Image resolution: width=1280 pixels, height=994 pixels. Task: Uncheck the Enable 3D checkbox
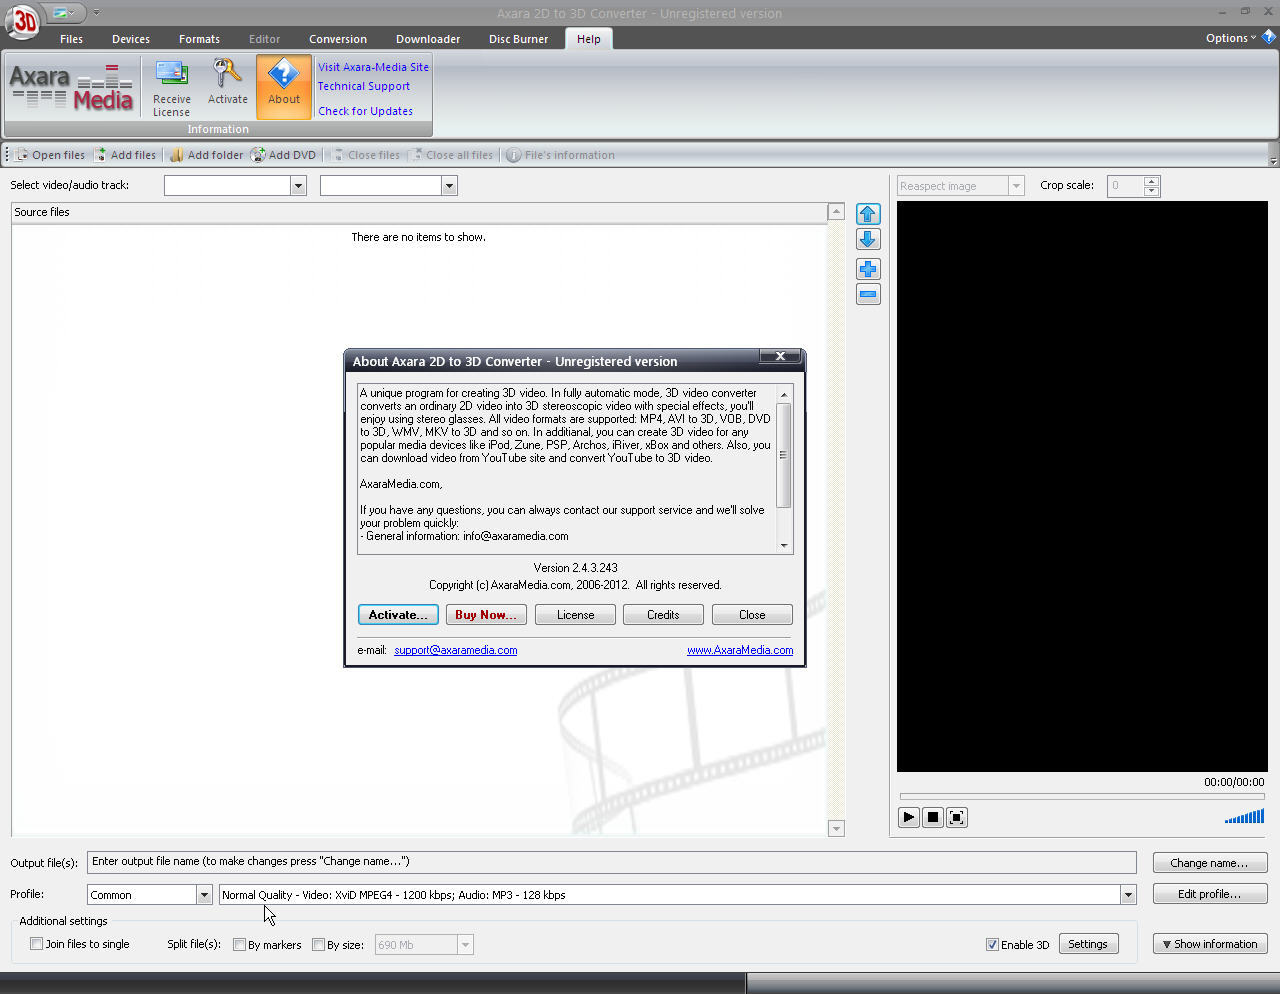pyautogui.click(x=992, y=945)
